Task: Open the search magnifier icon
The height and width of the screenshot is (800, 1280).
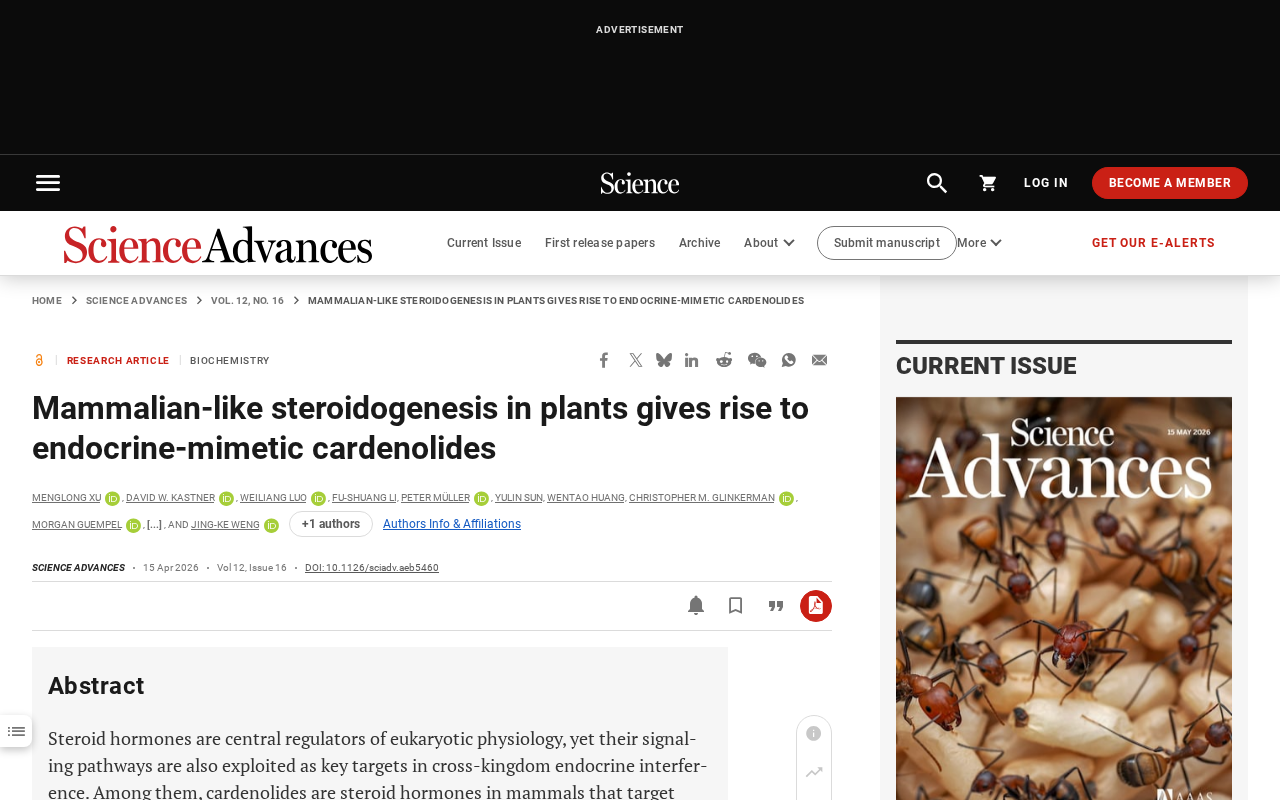Action: (x=937, y=183)
